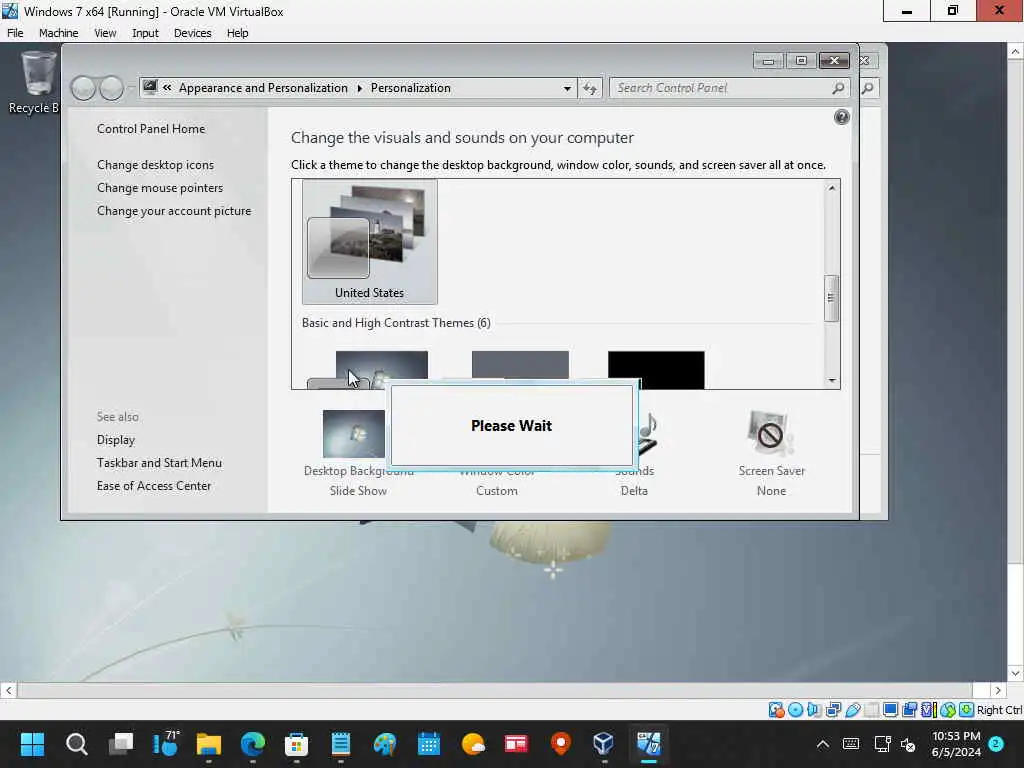Click the VirtualBox display status icon
Screen dimensions: 1024x768
pos(891,710)
